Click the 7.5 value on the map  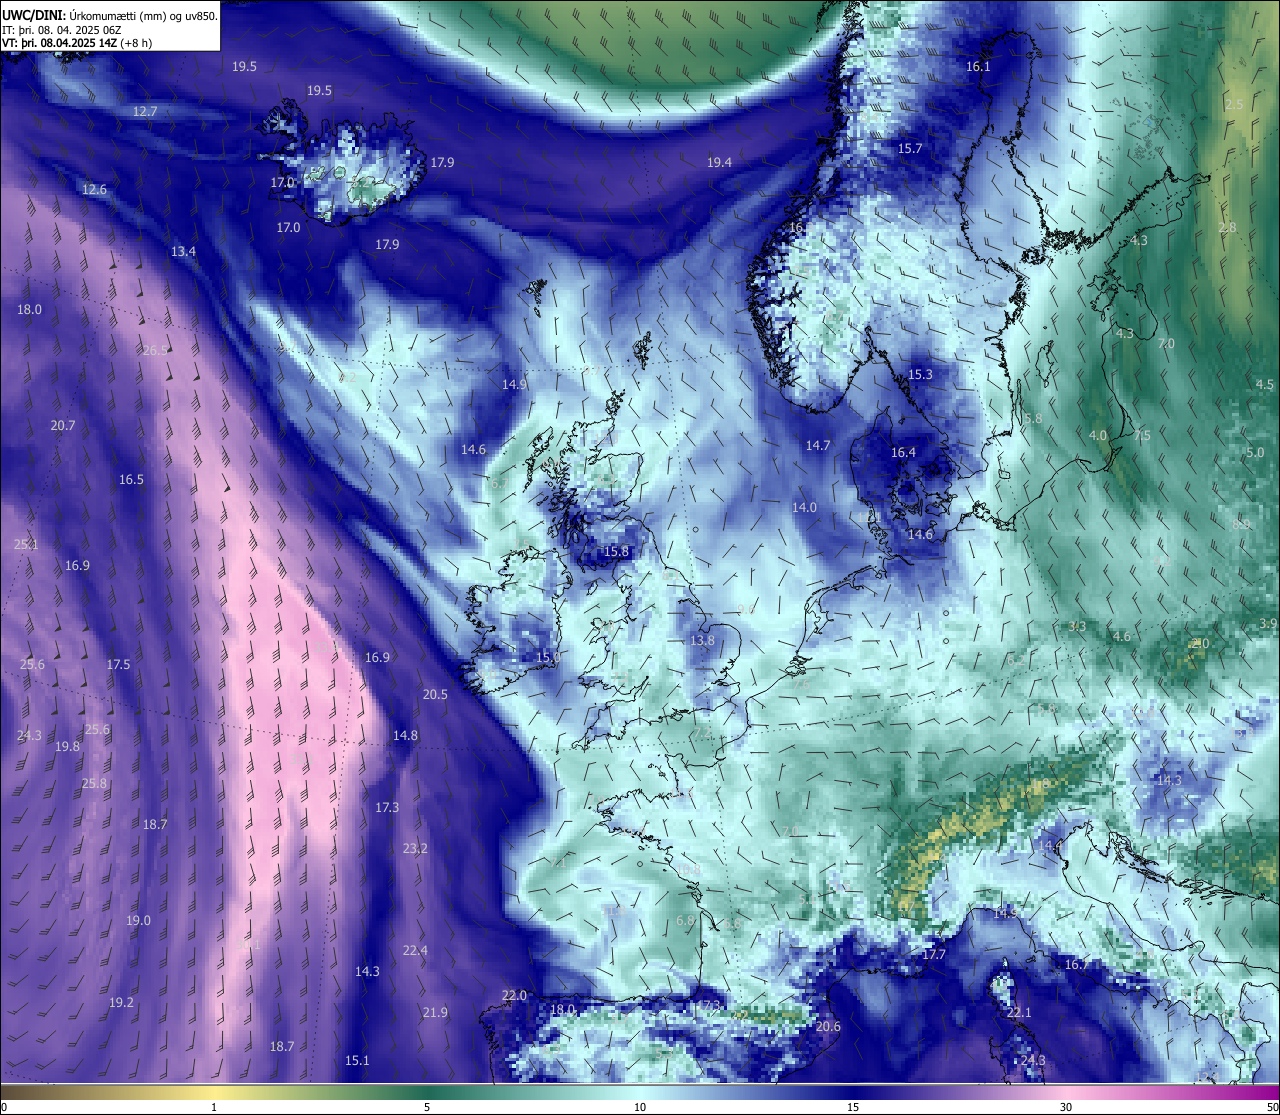click(x=1142, y=435)
